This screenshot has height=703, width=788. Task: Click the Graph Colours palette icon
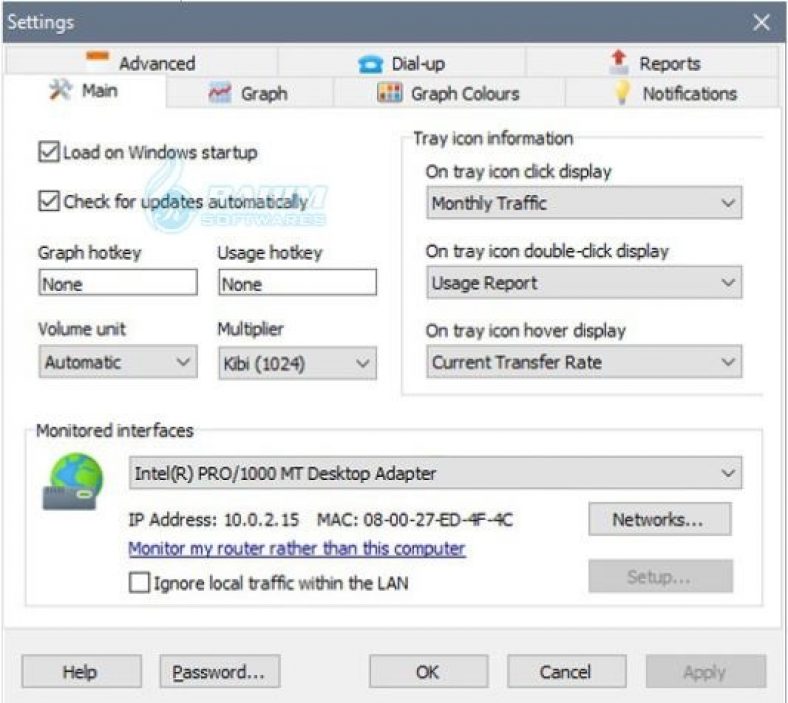pos(389,93)
